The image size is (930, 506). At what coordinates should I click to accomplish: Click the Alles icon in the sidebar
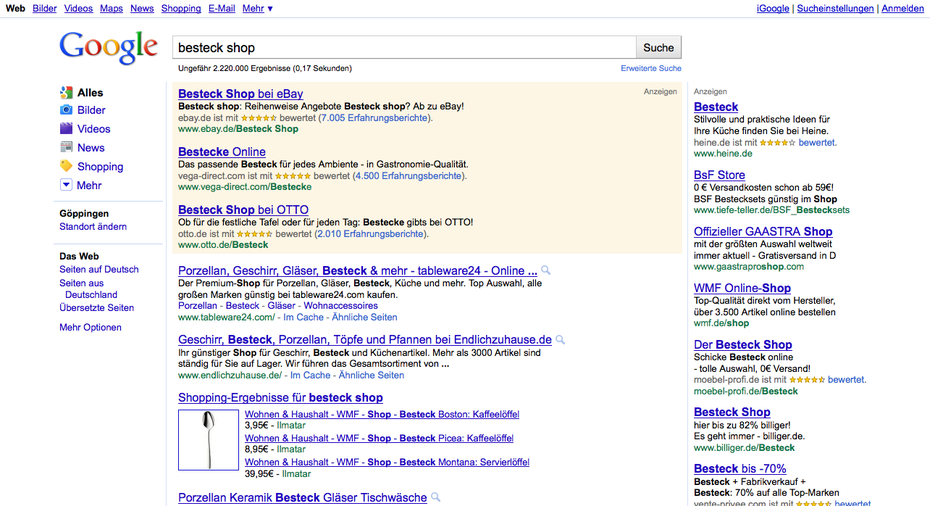(x=66, y=92)
